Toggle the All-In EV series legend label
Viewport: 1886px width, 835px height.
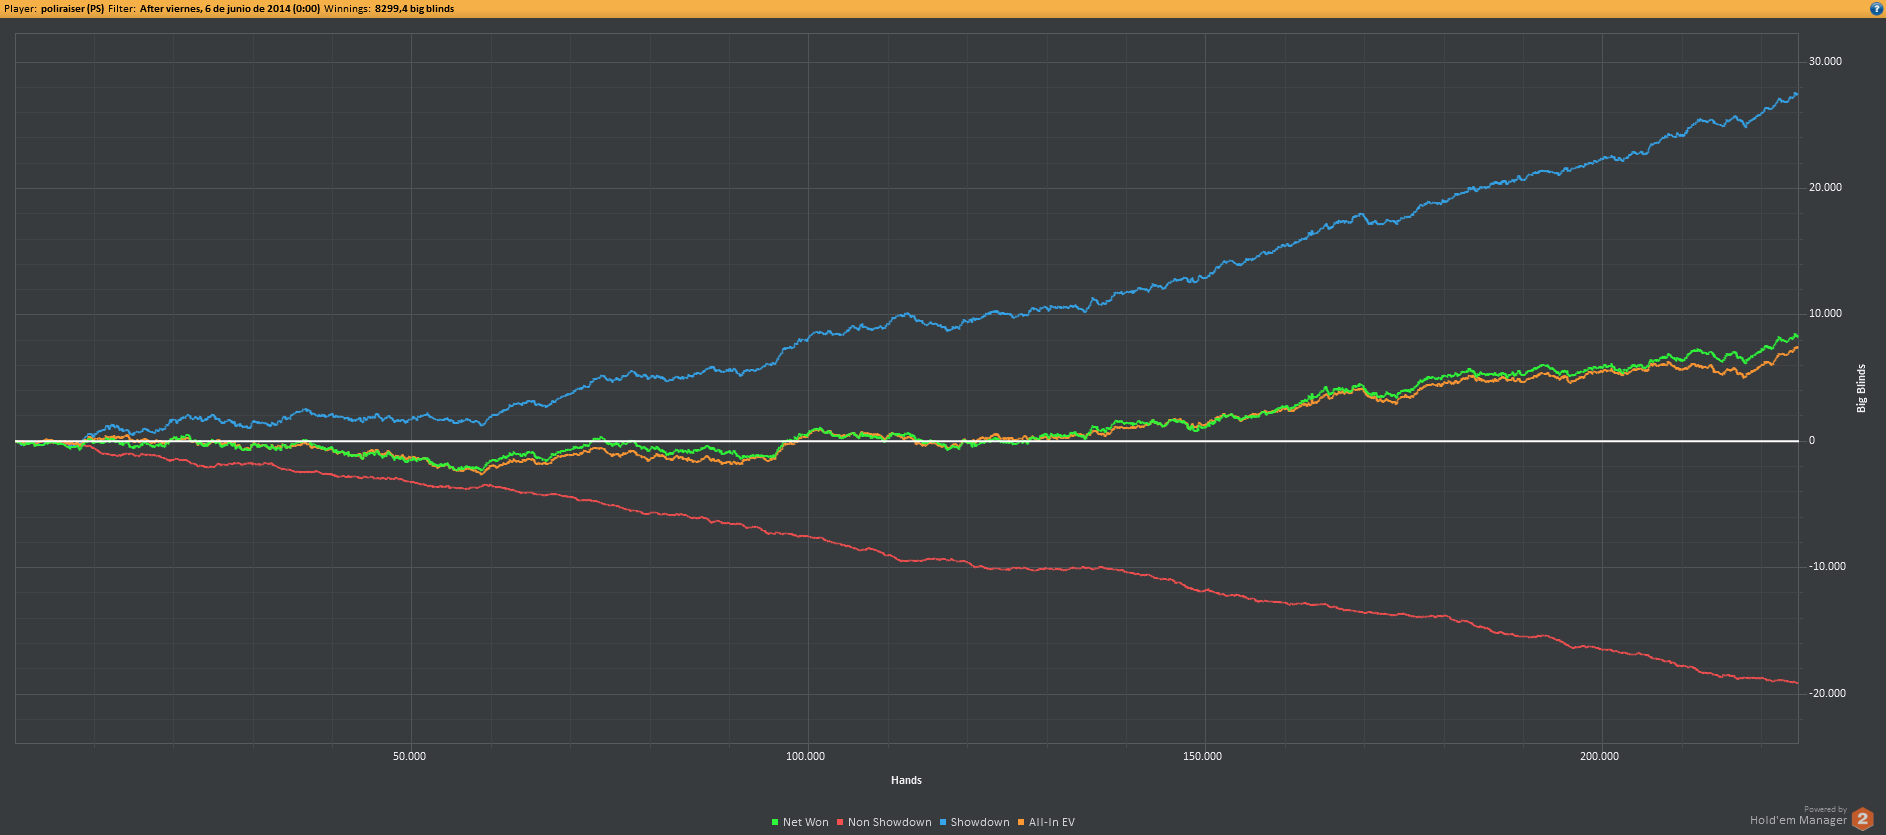(x=1052, y=822)
